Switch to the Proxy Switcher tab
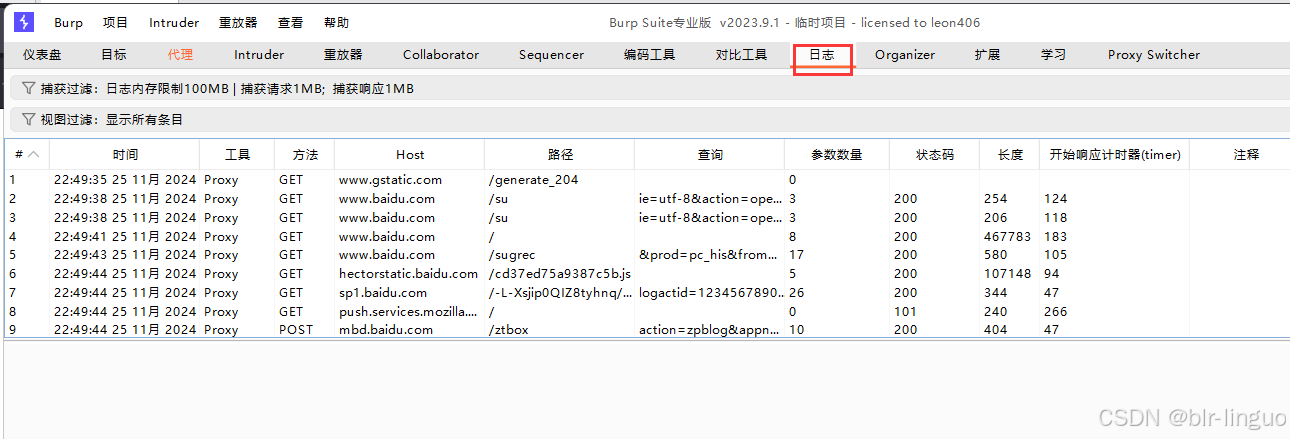The height and width of the screenshot is (439, 1290). pyautogui.click(x=1154, y=55)
